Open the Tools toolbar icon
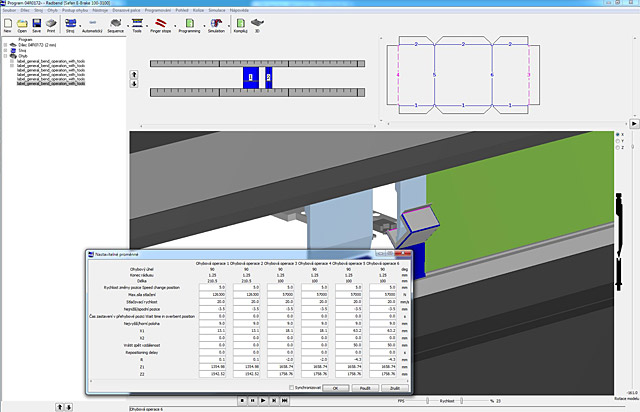Screen dimensions: 640x412 [x=137, y=23]
